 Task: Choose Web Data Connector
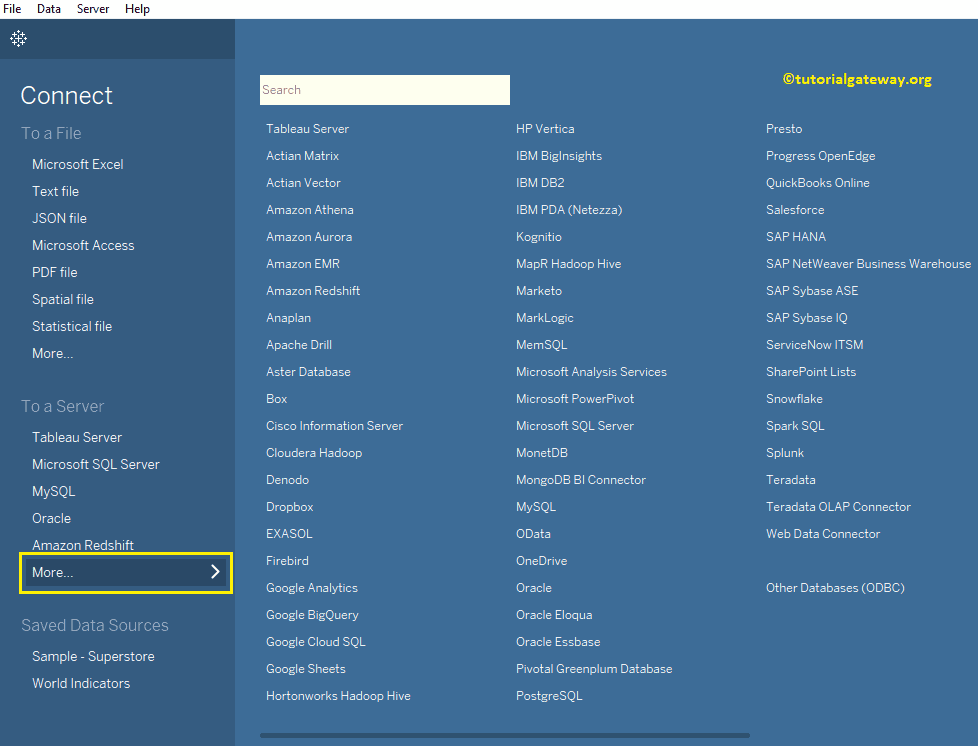pos(823,534)
